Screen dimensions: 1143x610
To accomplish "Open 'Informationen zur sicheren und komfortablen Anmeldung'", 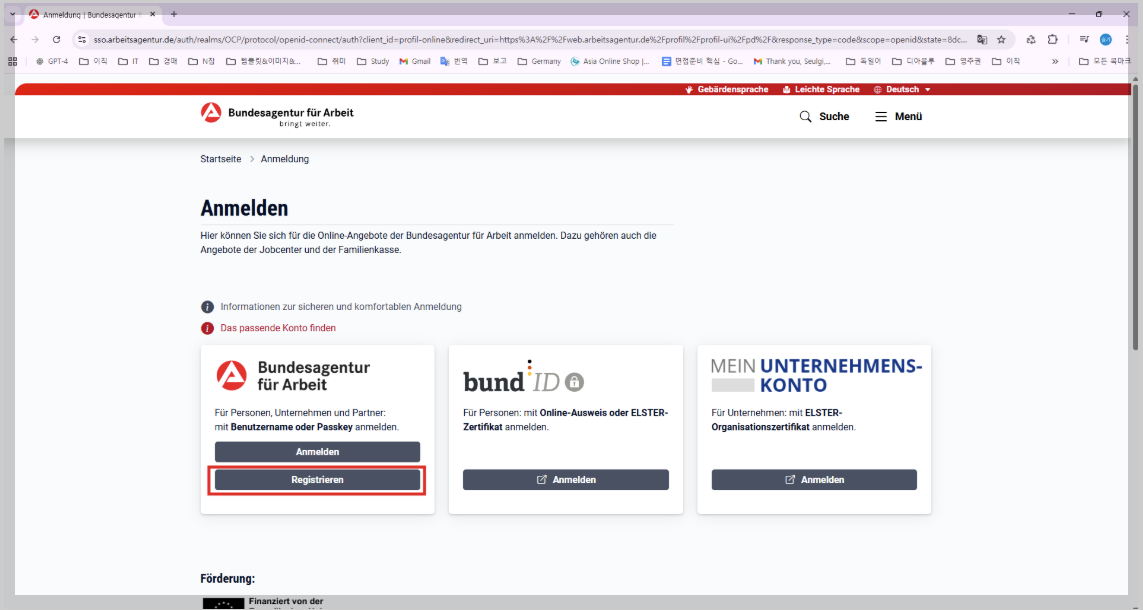I will [x=340, y=307].
